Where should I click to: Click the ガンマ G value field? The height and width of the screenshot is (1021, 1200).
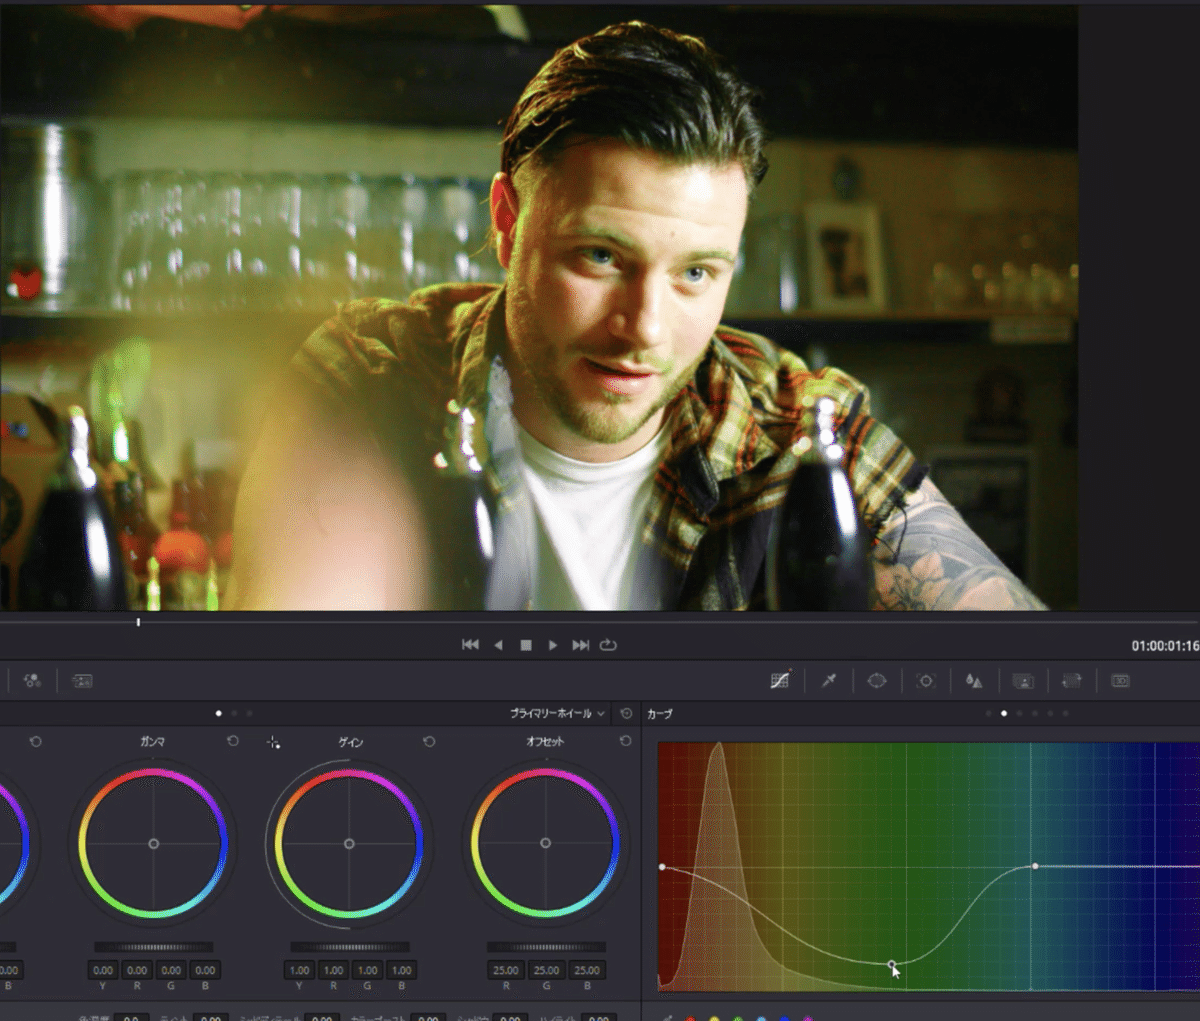171,970
